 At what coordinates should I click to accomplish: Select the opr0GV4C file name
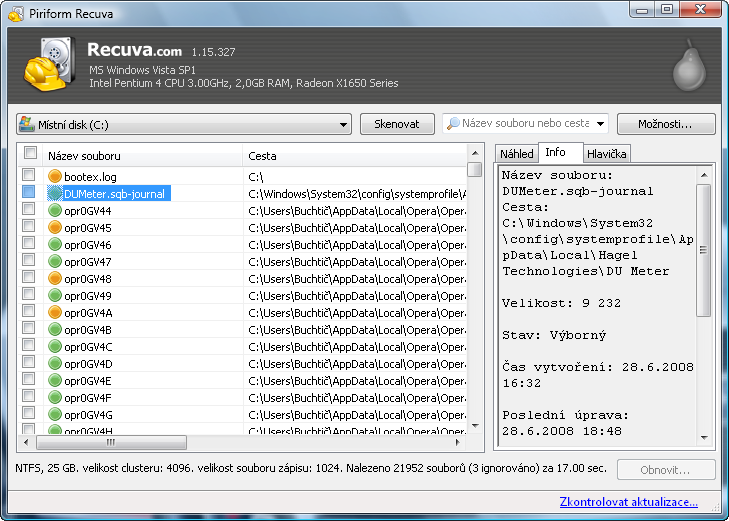coord(88,347)
